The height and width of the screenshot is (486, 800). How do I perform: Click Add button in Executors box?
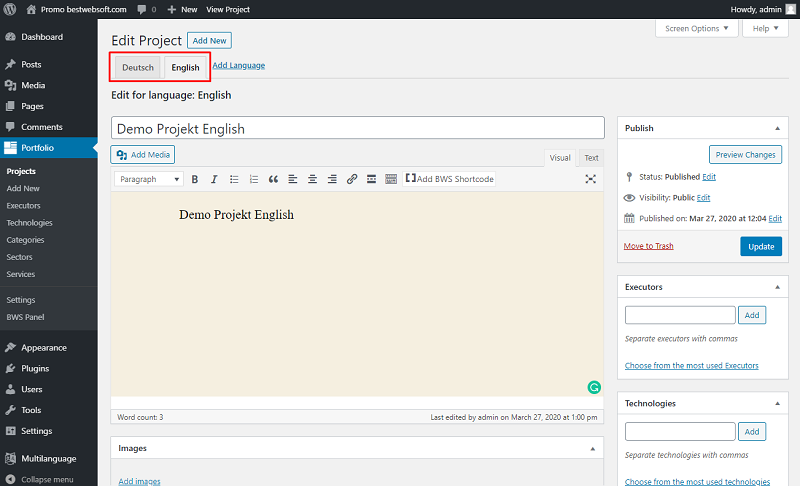(752, 315)
